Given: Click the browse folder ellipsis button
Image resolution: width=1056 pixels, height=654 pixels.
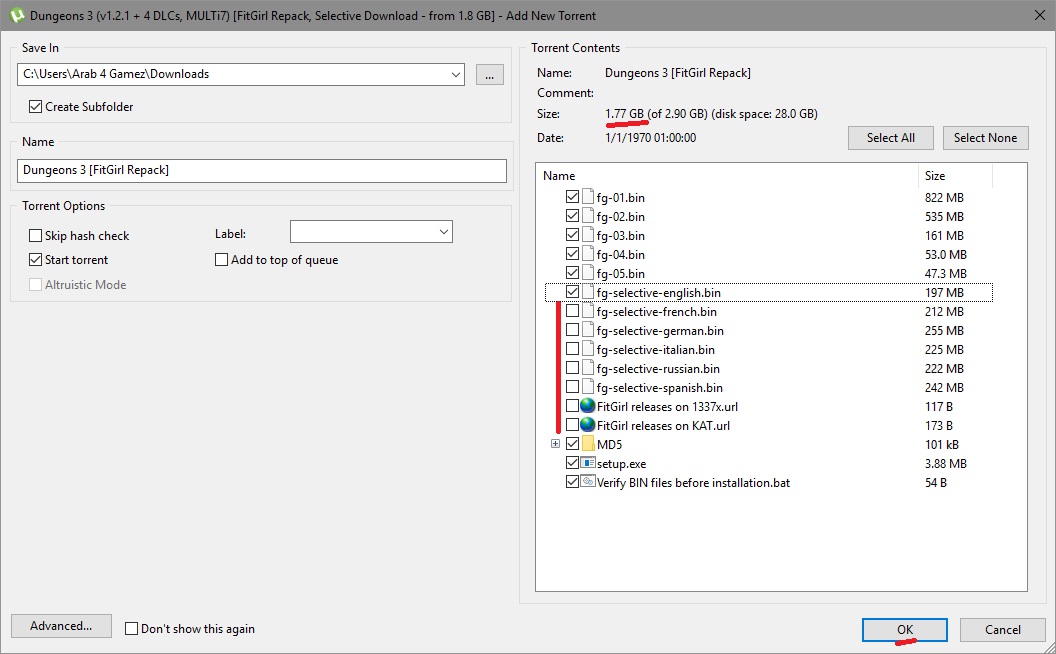Looking at the screenshot, I should click(489, 74).
